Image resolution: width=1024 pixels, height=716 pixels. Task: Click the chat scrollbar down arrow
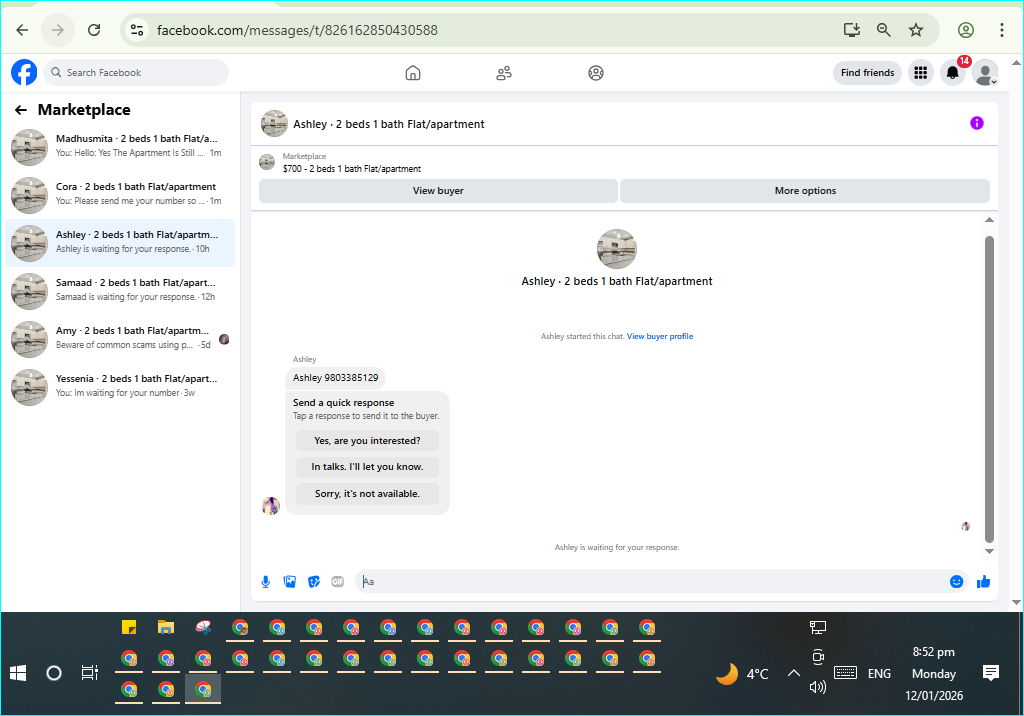989,551
